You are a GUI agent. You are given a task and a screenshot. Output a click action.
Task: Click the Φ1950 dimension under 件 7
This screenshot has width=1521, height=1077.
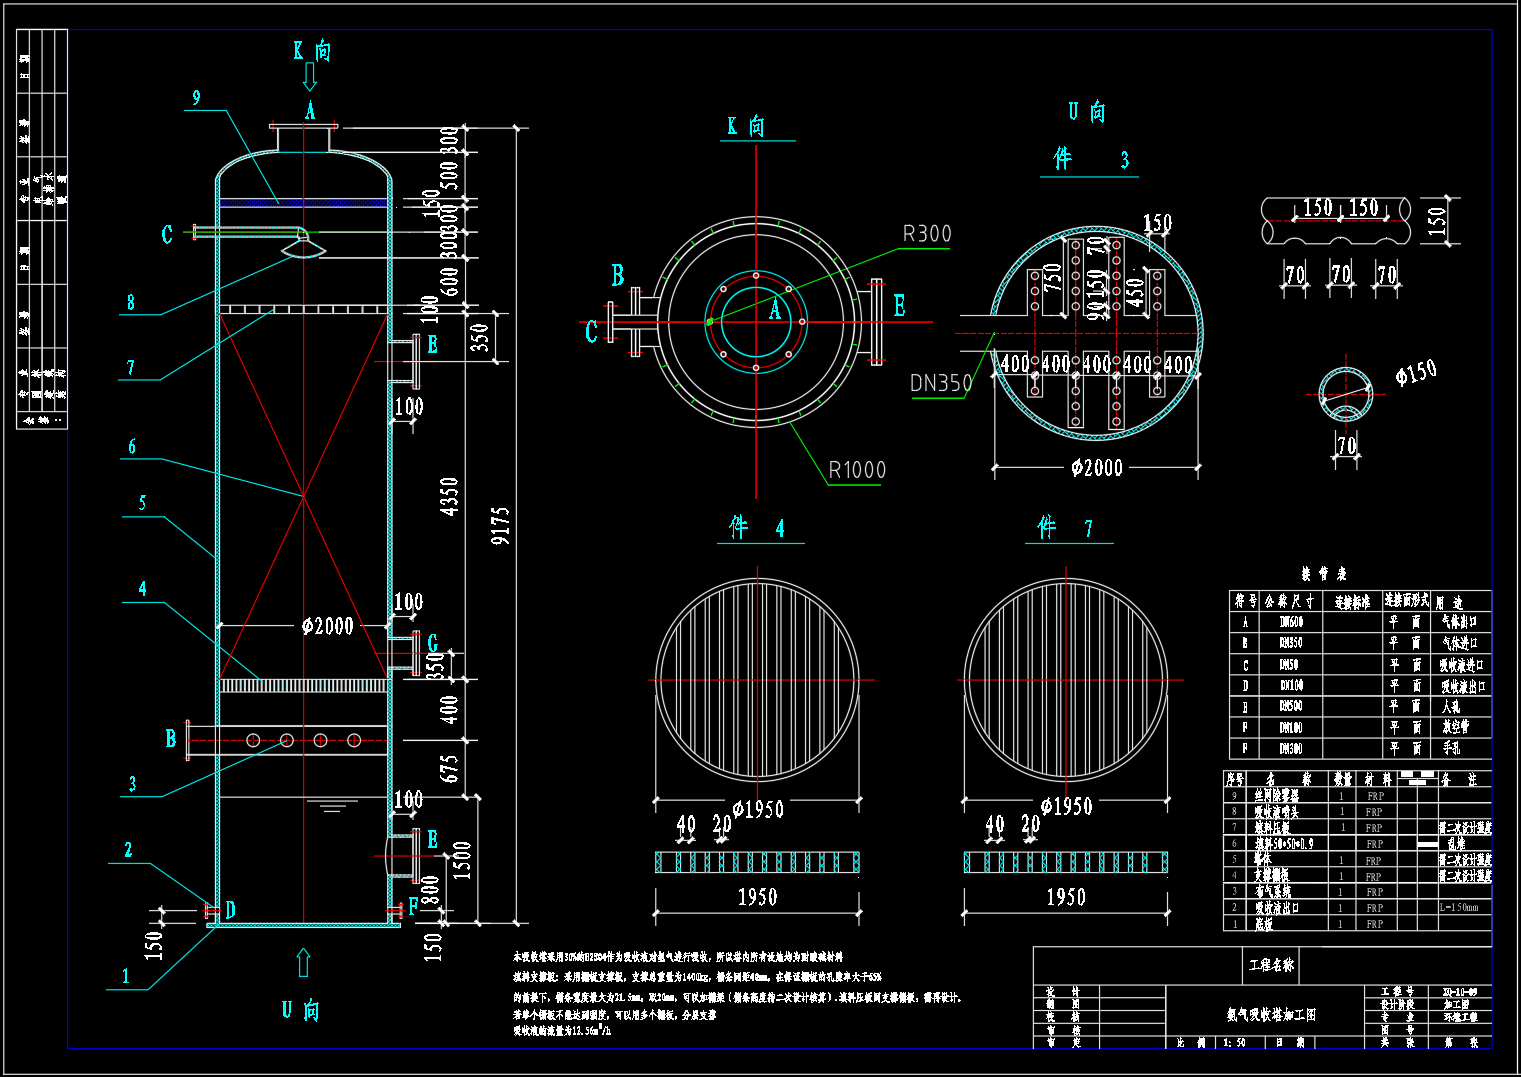(x=1066, y=806)
